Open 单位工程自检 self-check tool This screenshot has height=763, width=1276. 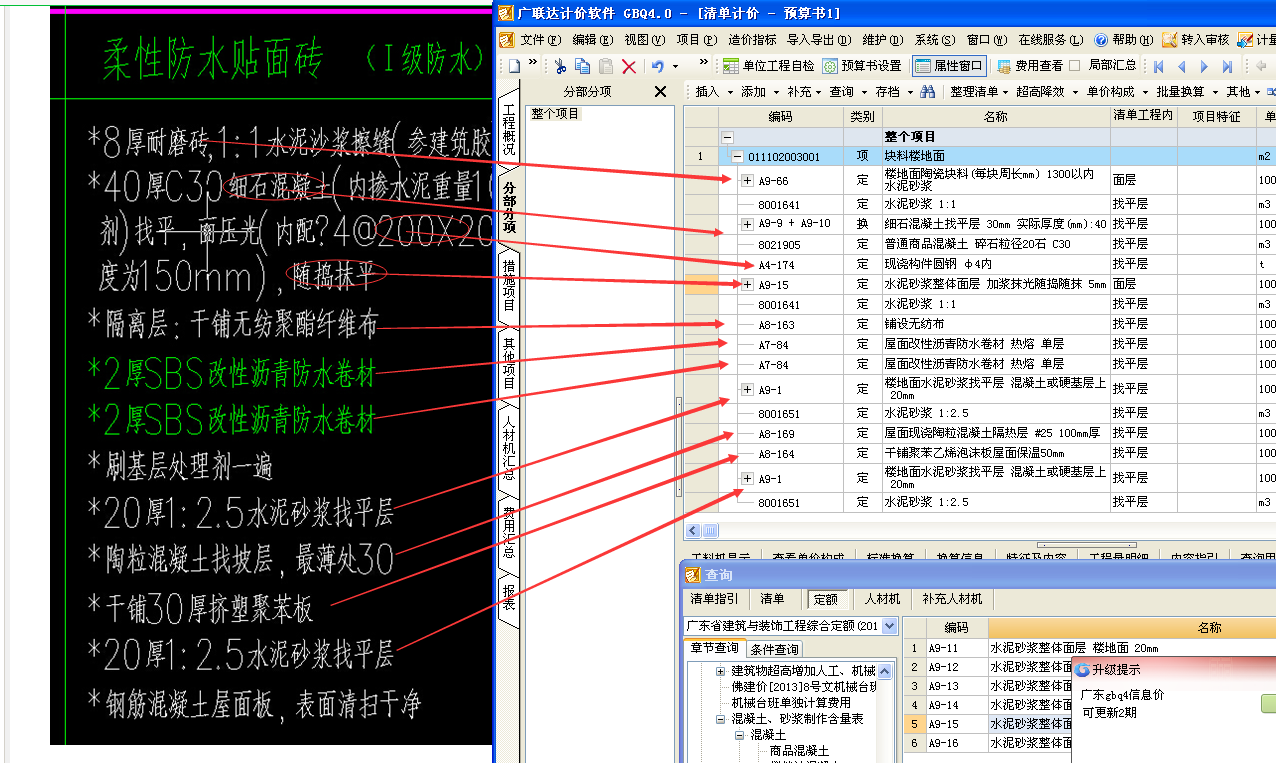click(x=769, y=66)
